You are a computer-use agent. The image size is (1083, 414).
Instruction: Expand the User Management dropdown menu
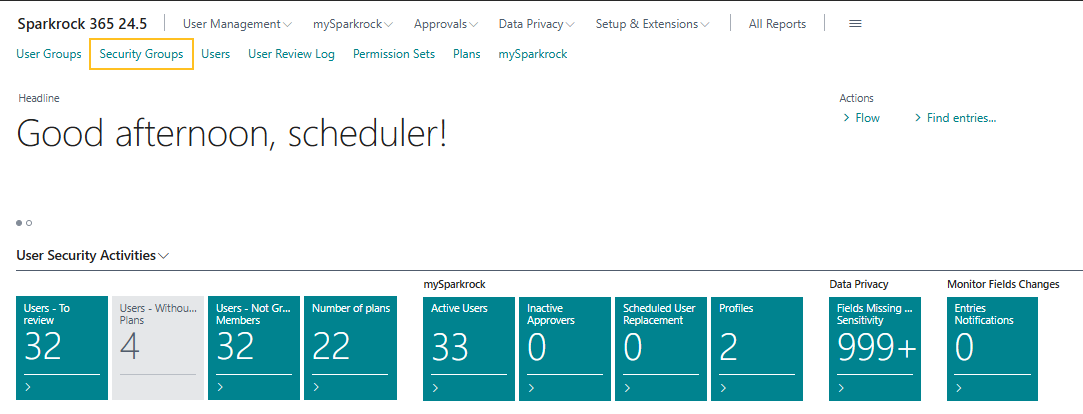[237, 24]
